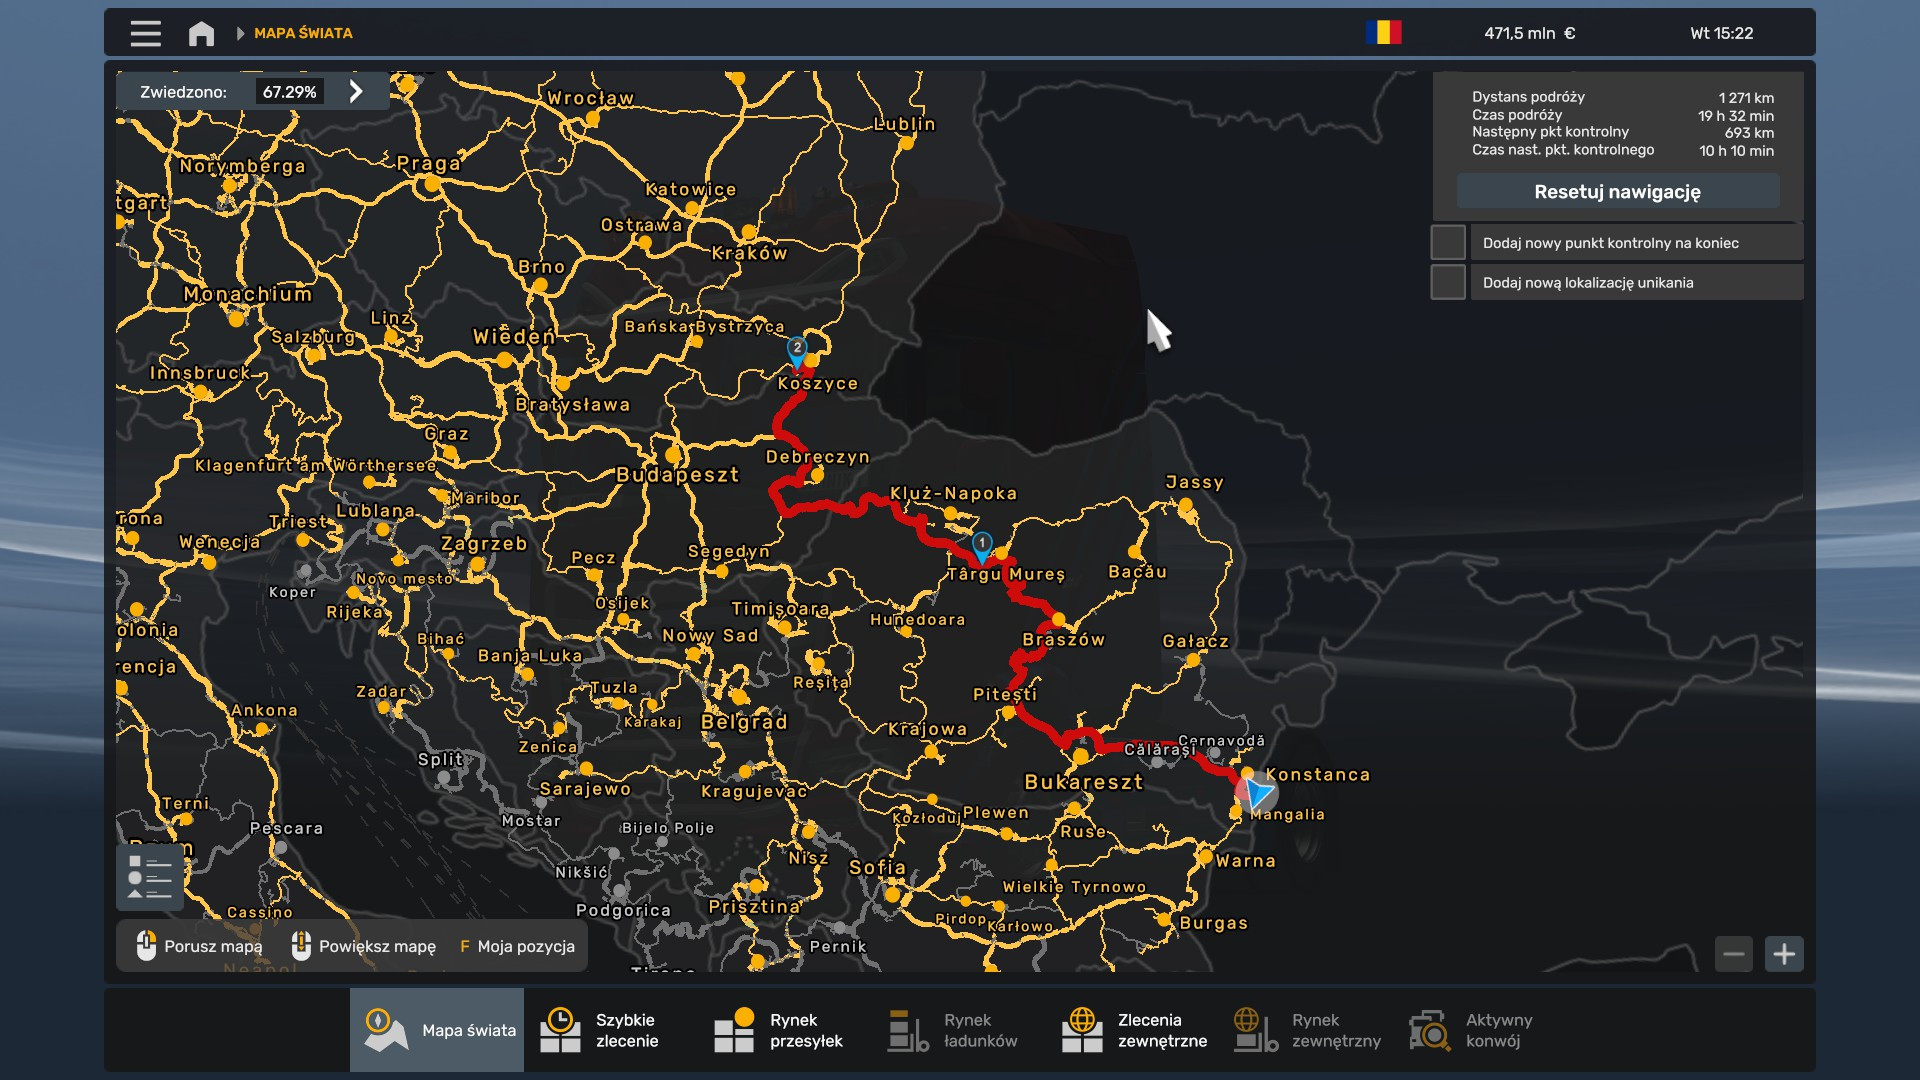
Task: Select checkpoint marker 1 near Târgu Mureș
Action: tap(982, 544)
